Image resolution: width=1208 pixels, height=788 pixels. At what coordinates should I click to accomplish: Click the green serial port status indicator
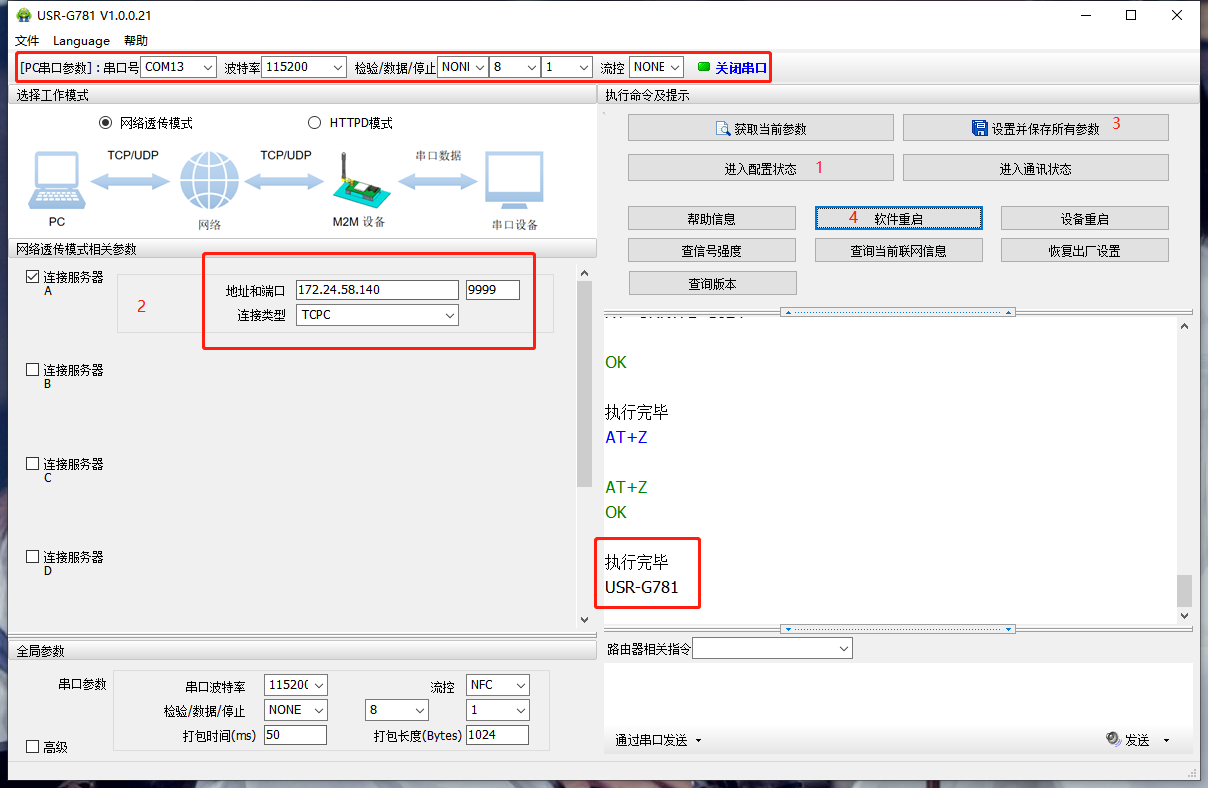click(x=704, y=67)
